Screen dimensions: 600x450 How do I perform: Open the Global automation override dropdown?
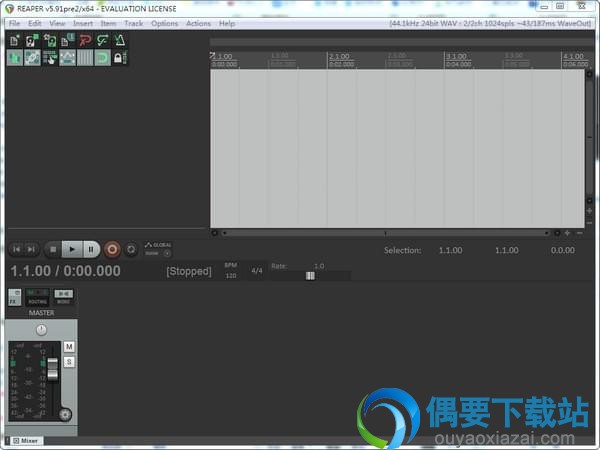(158, 249)
